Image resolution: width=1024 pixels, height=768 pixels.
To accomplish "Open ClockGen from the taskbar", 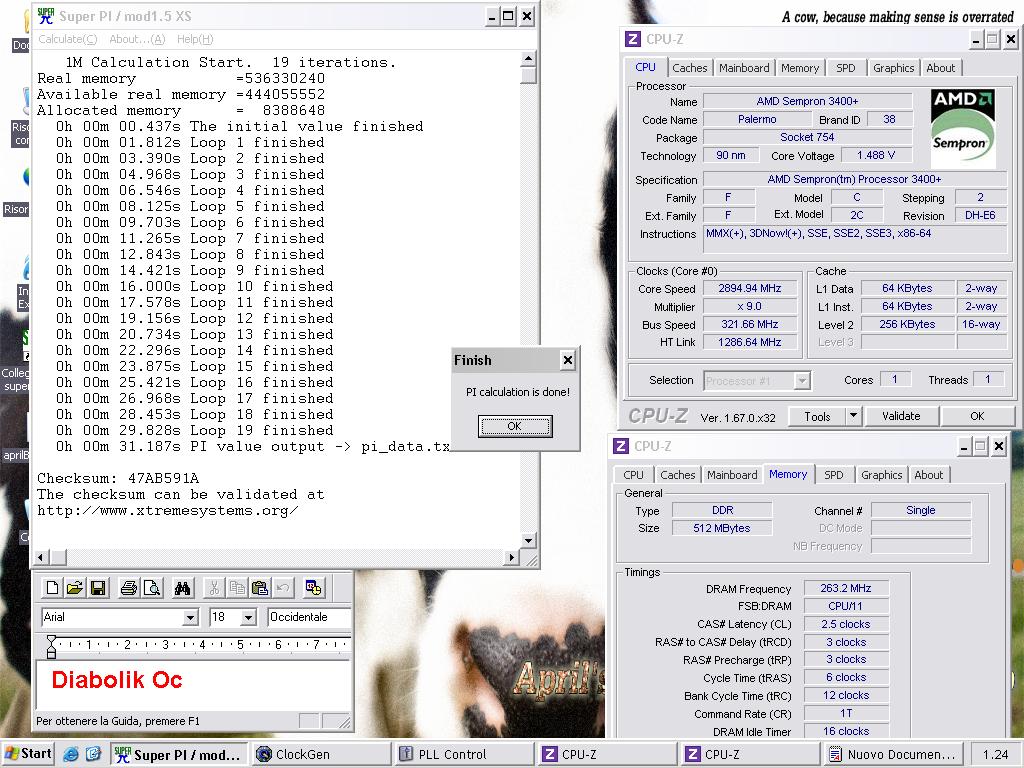I will [321, 754].
